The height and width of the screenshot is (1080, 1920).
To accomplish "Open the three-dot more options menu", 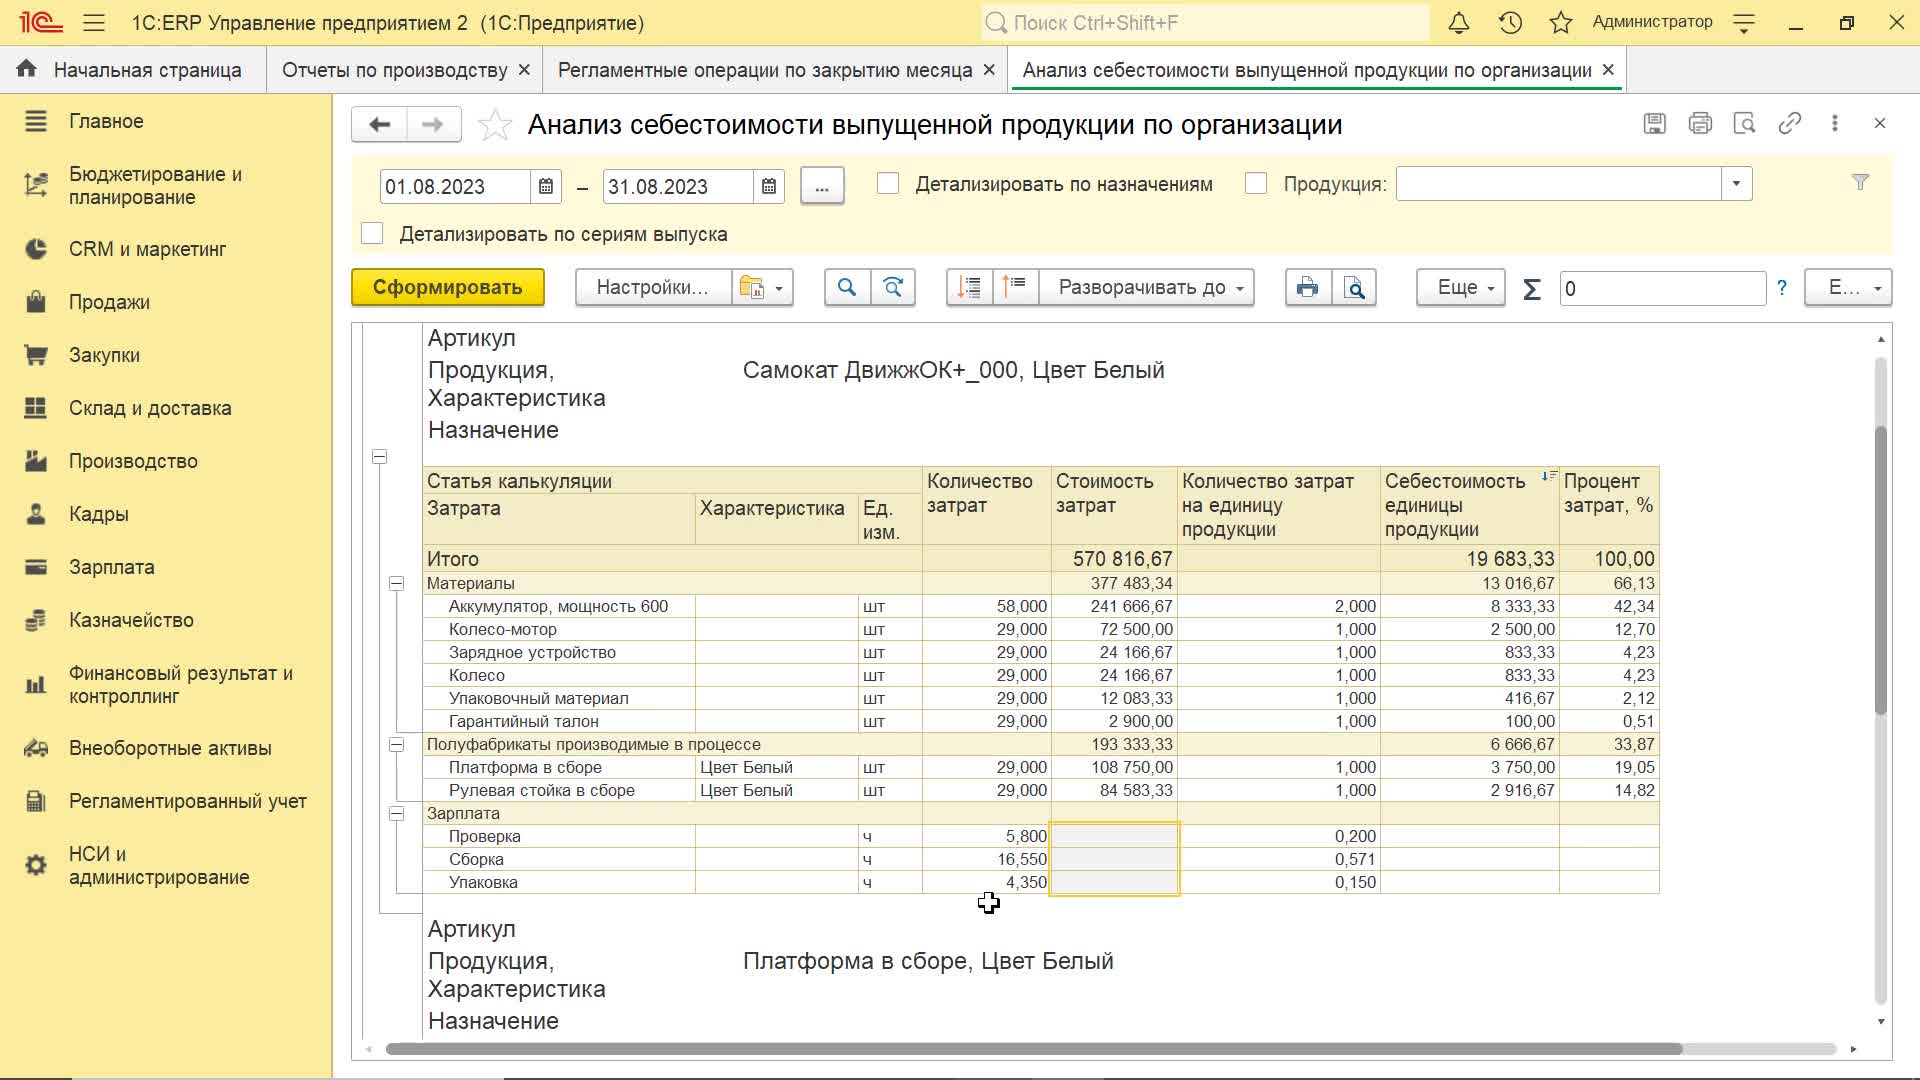I will coord(1834,123).
